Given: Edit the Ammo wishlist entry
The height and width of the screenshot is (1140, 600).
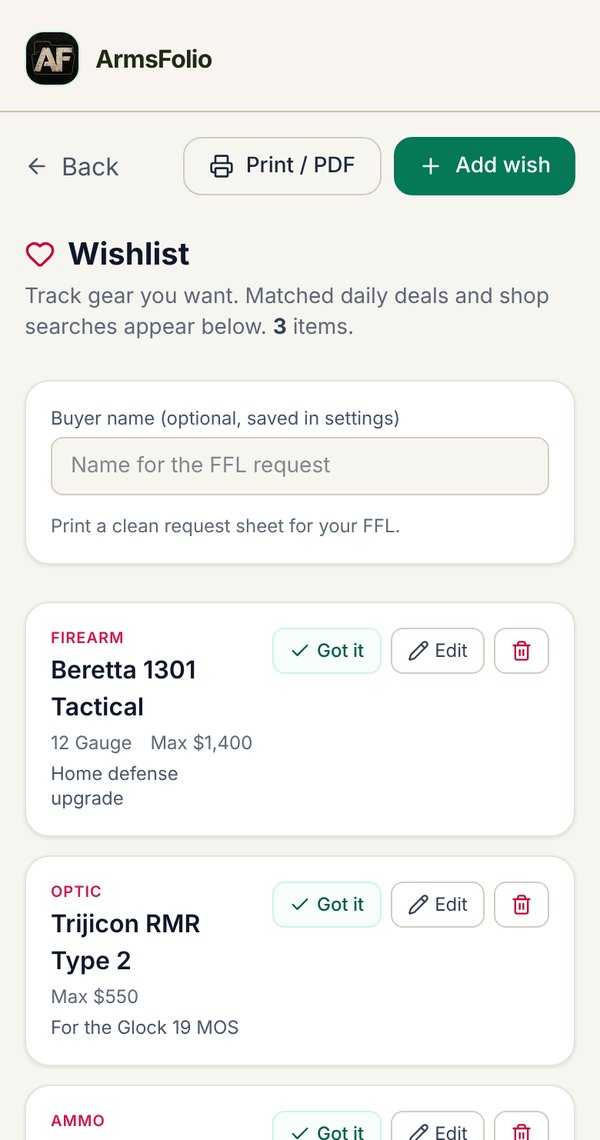Looking at the screenshot, I should click(437, 1127).
